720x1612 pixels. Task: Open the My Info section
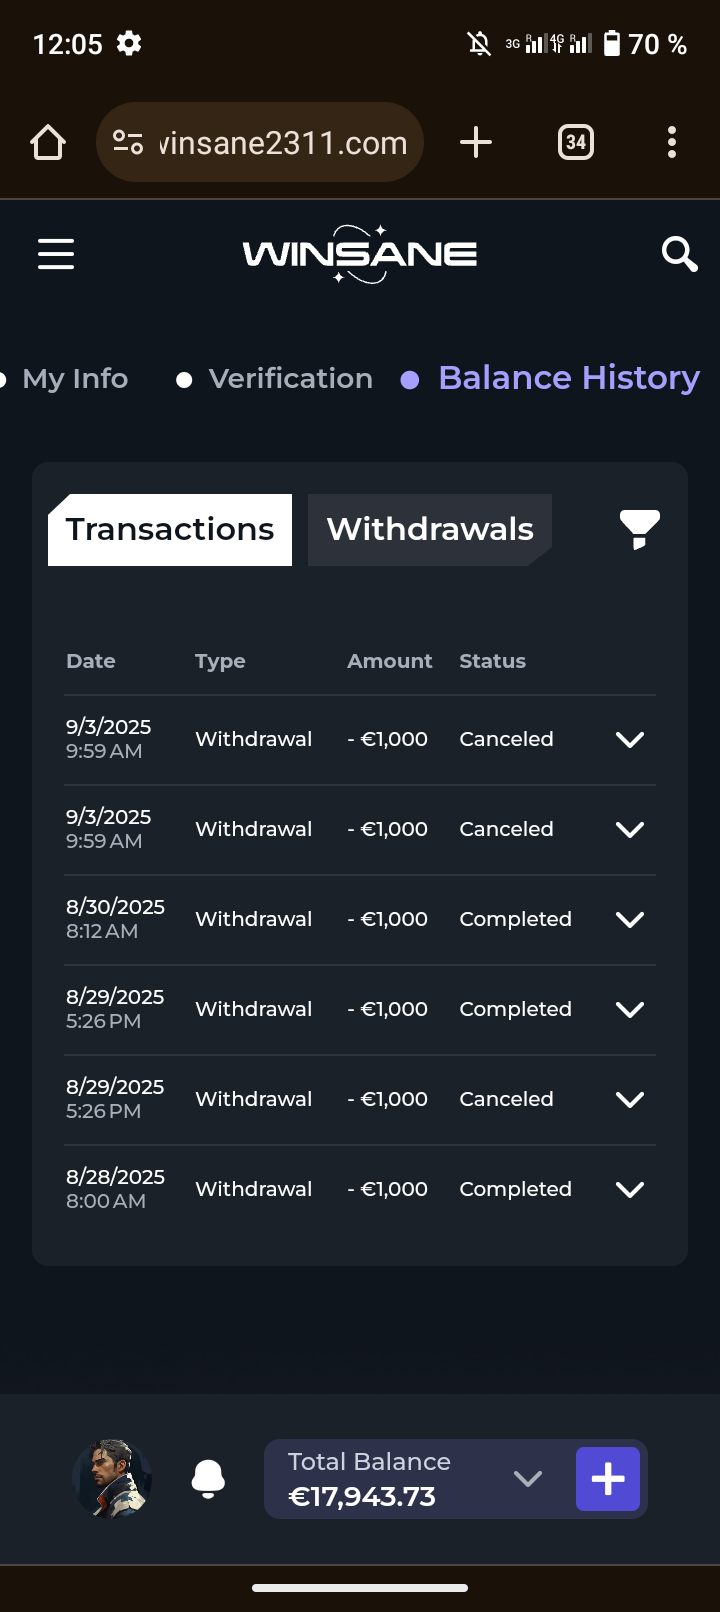click(x=75, y=379)
